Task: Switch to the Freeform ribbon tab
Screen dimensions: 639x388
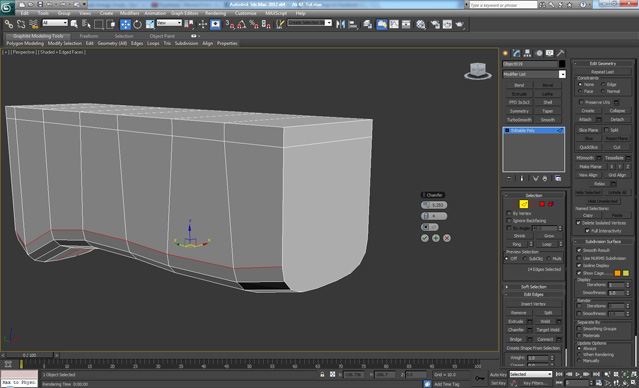Action: pos(89,36)
